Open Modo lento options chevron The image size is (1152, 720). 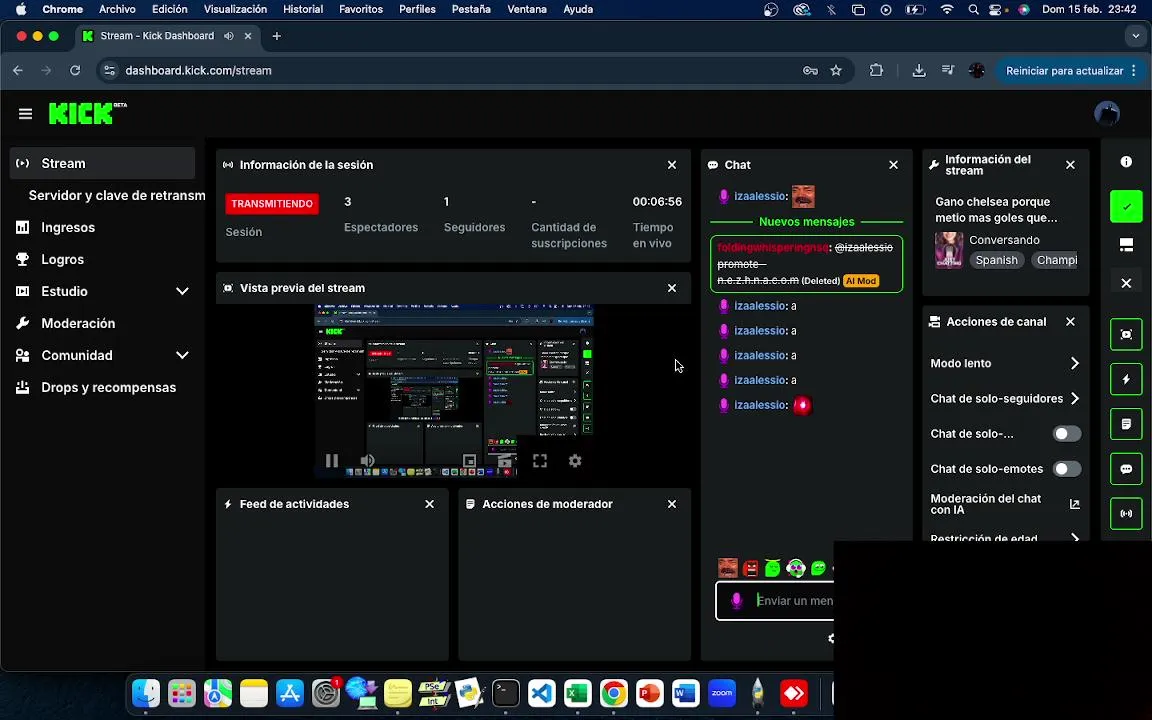tap(1074, 363)
